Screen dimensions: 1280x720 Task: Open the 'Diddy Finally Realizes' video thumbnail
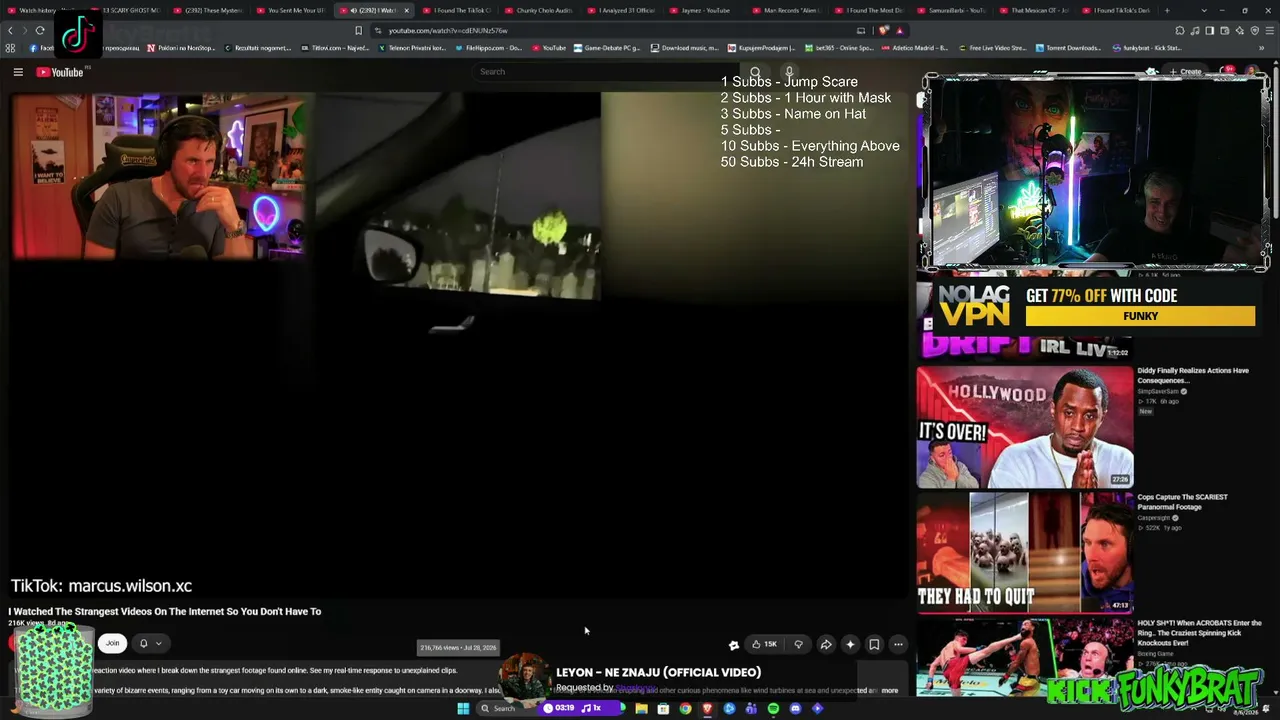click(1025, 427)
